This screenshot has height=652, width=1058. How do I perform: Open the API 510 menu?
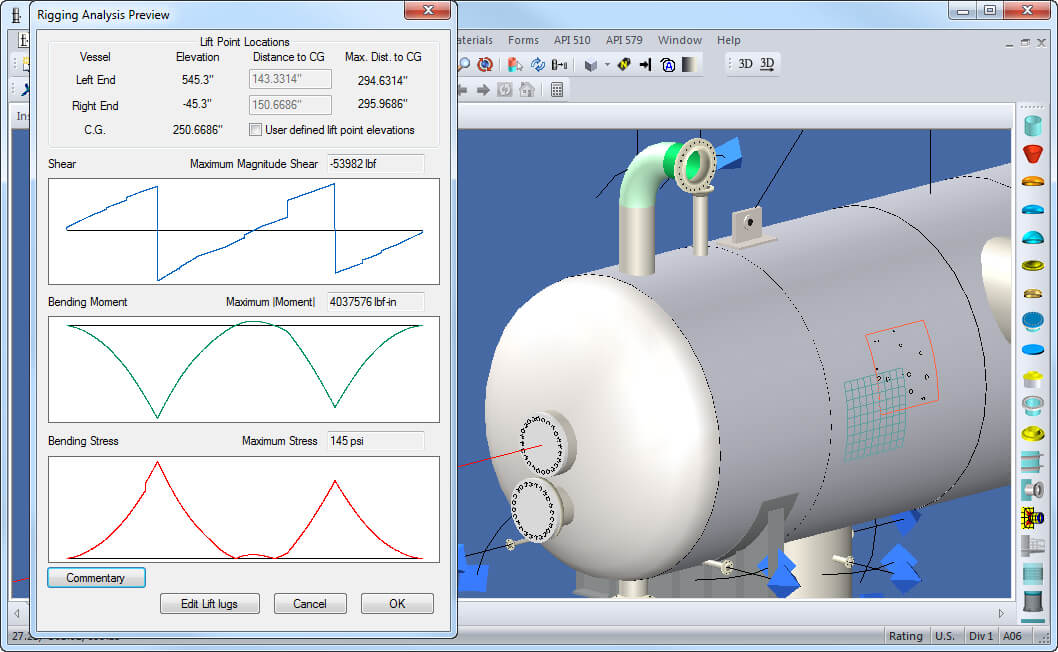pos(572,40)
